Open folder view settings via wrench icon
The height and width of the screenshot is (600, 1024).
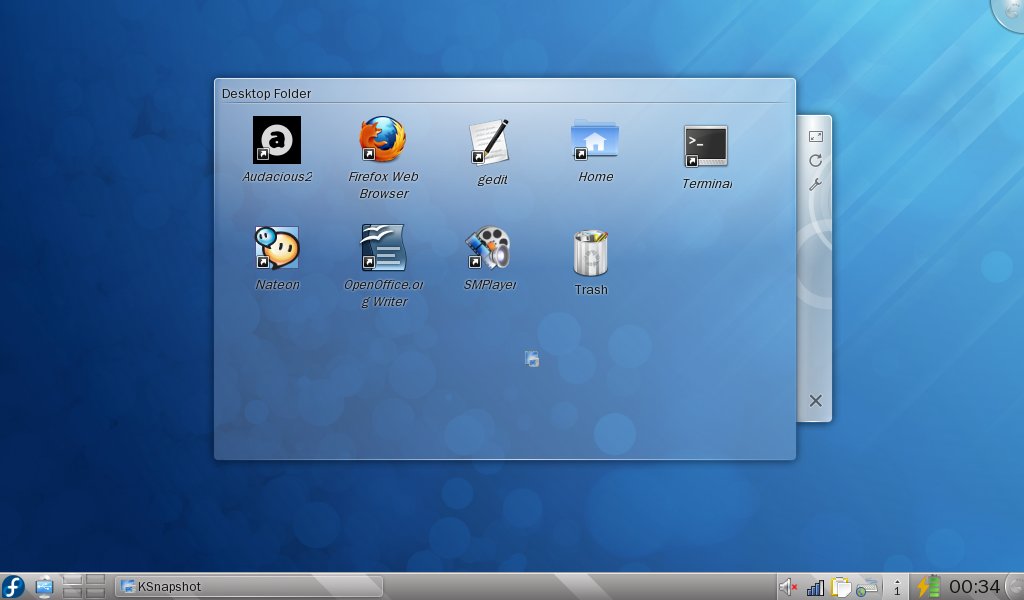(x=815, y=185)
